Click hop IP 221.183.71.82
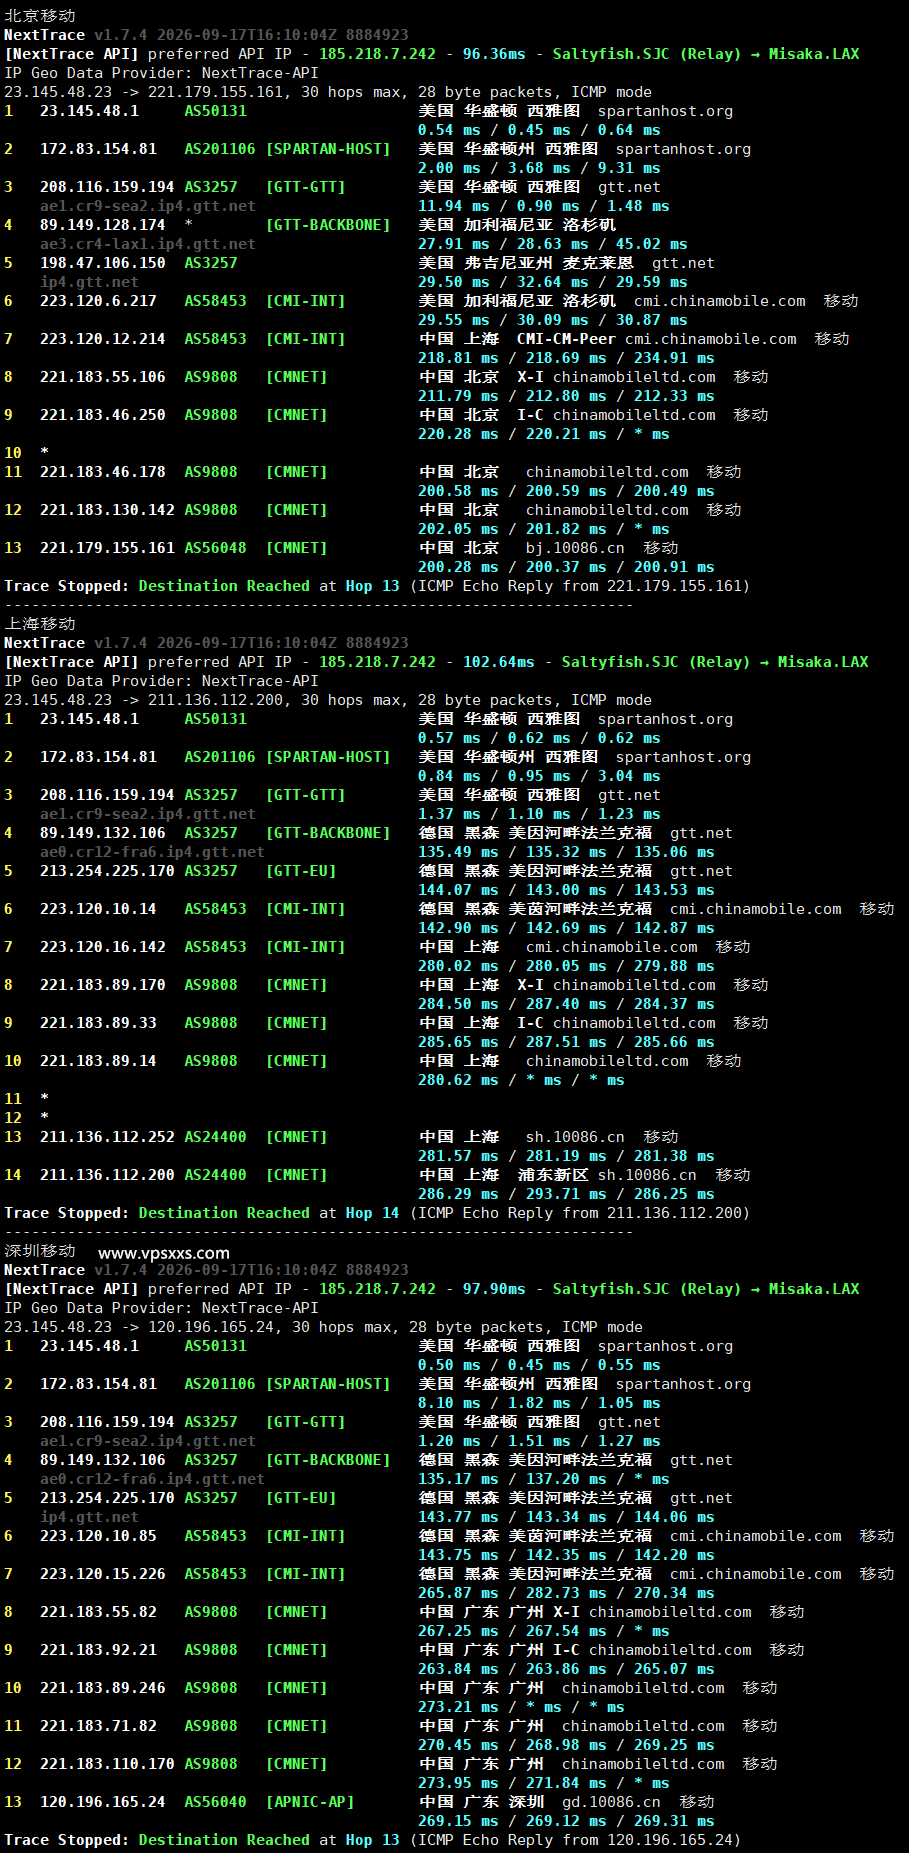Image resolution: width=909 pixels, height=1853 pixels. (x=98, y=1726)
